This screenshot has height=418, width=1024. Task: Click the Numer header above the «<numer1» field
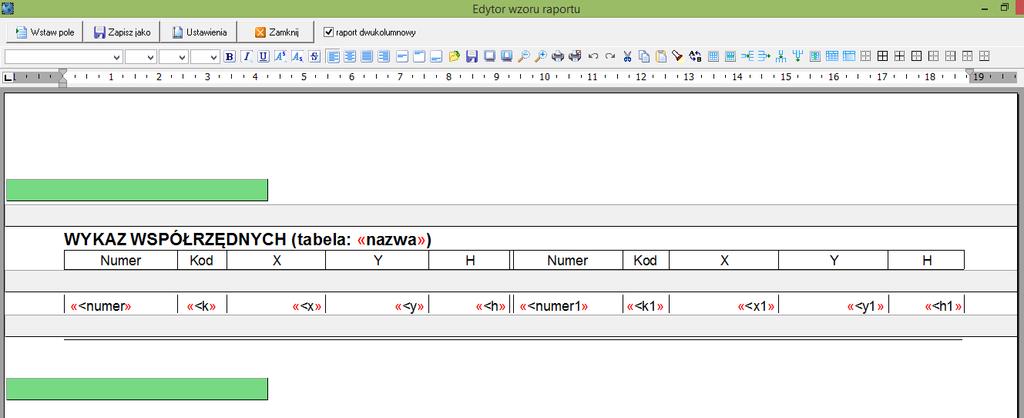[x=568, y=260]
